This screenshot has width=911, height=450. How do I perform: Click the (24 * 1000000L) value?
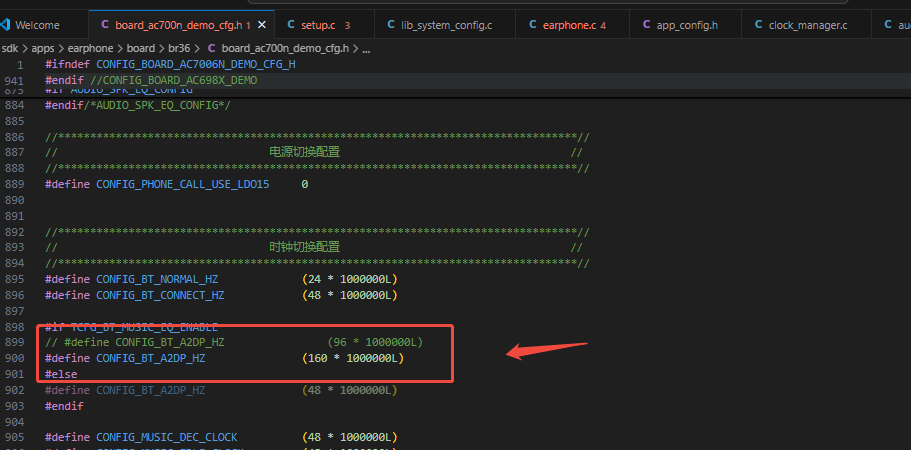350,279
